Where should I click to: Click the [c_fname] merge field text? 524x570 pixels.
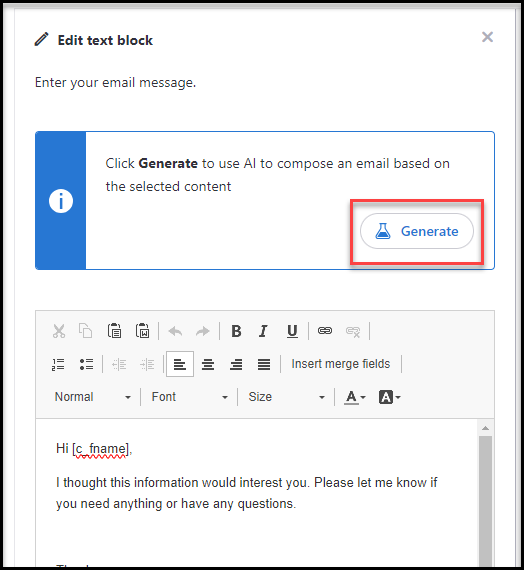[x=101, y=449]
